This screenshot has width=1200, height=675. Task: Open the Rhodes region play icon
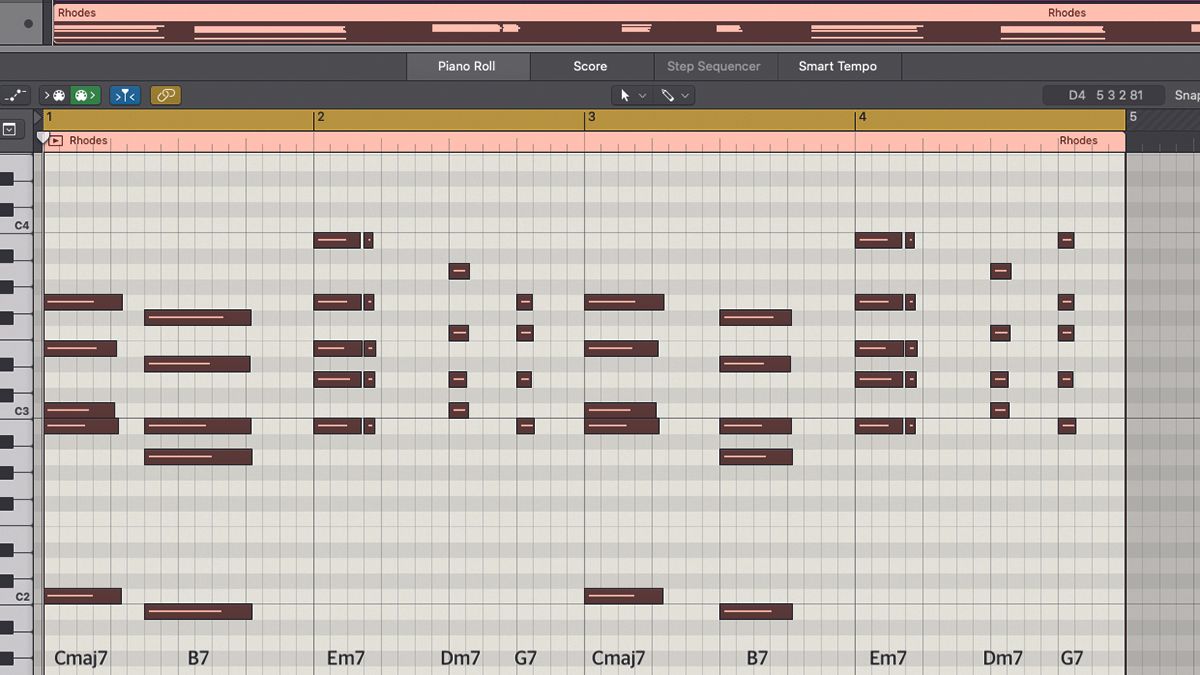point(55,140)
